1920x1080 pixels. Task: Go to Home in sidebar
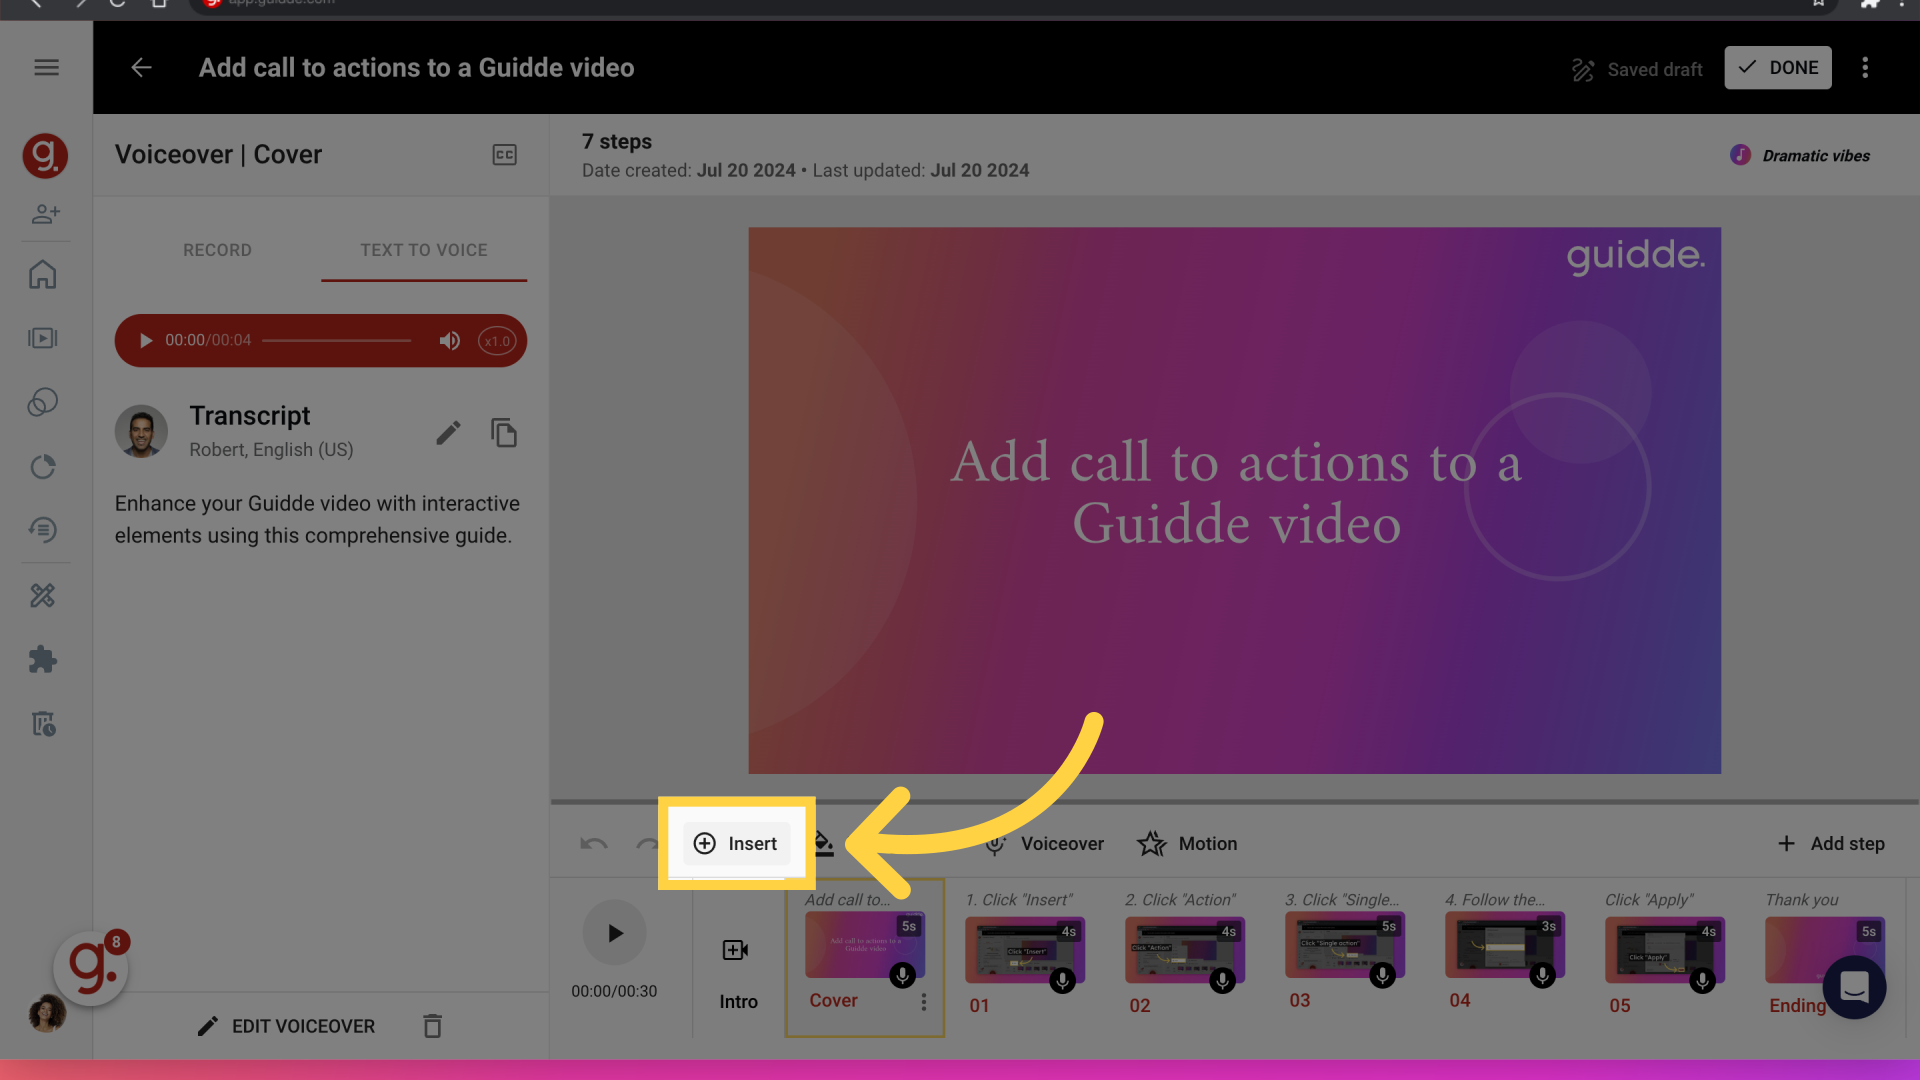point(42,275)
